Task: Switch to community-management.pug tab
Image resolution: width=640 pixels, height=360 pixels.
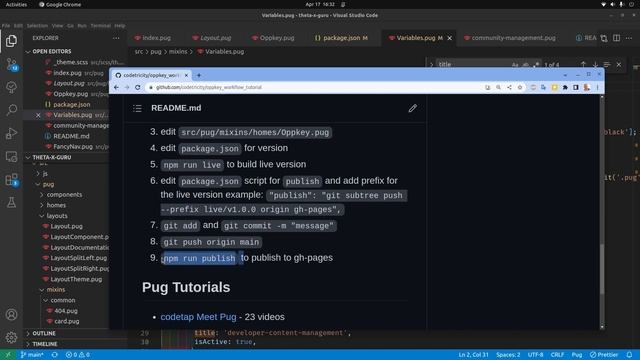Action: (x=510, y=38)
